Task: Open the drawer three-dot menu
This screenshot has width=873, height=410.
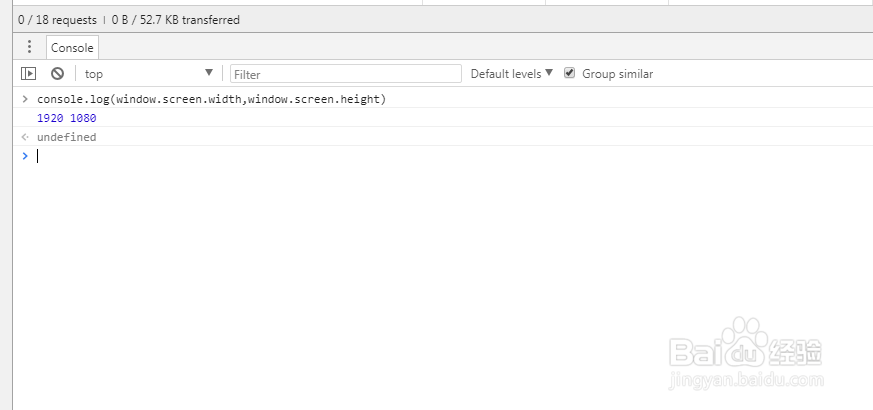Action: coord(29,47)
